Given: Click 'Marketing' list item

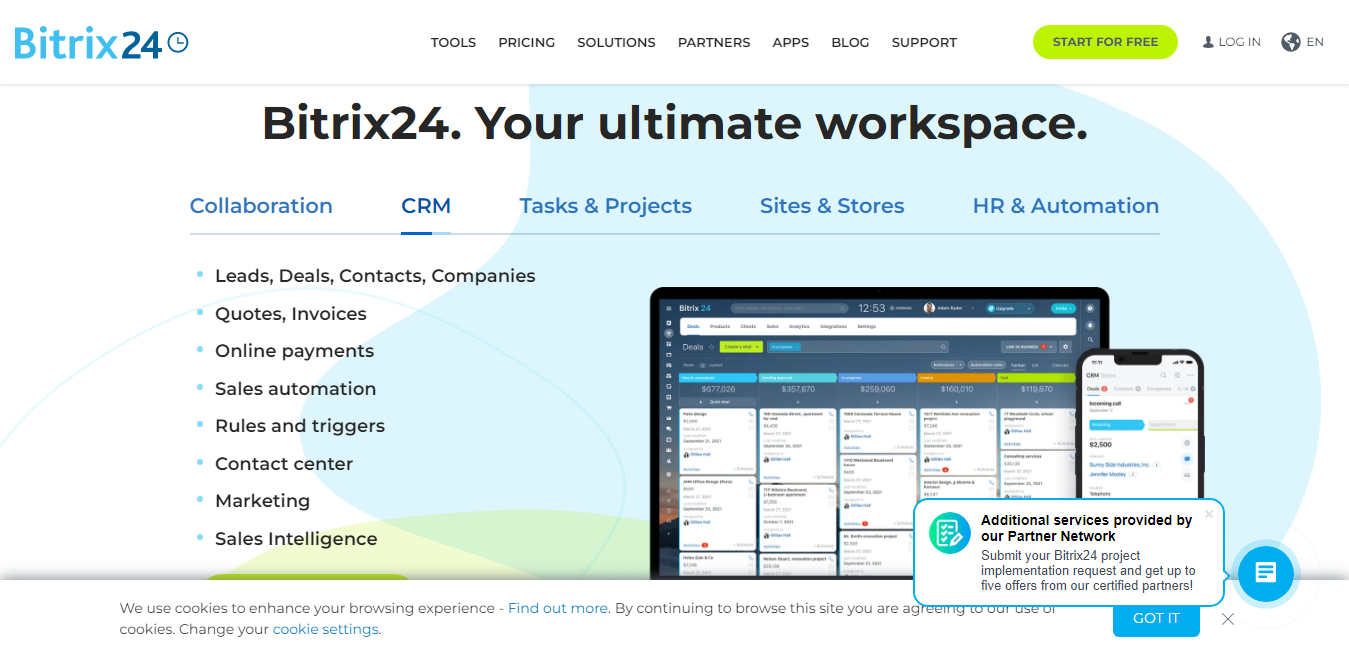Looking at the screenshot, I should (x=263, y=501).
